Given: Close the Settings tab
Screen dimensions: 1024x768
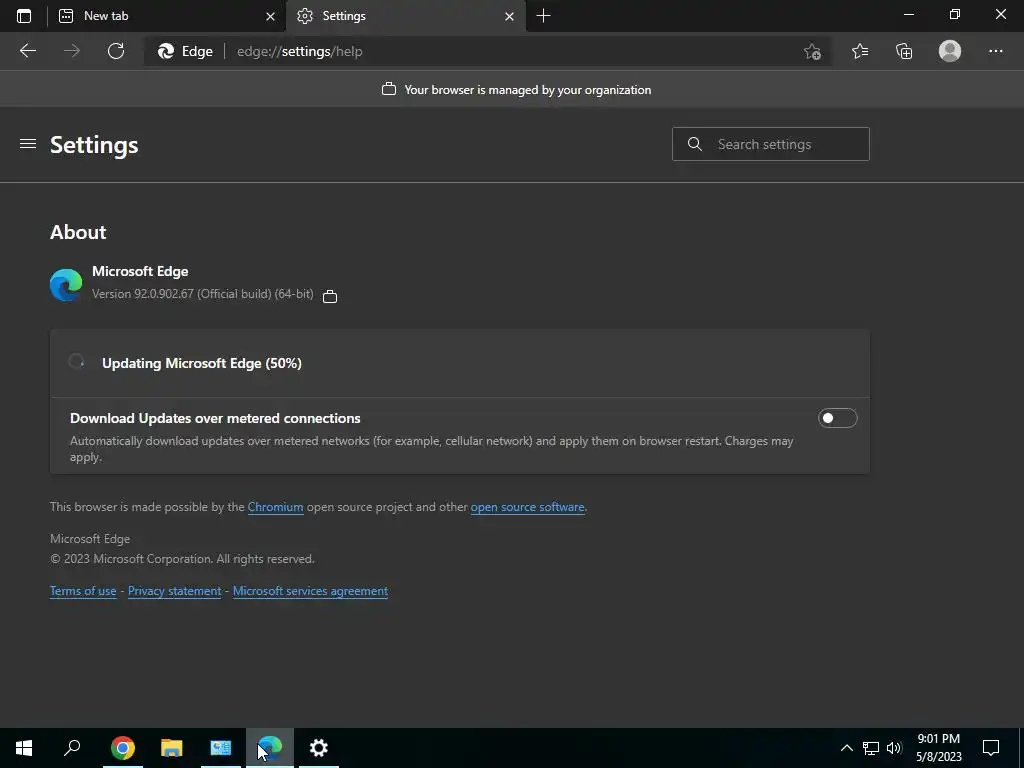Looking at the screenshot, I should 509,16.
